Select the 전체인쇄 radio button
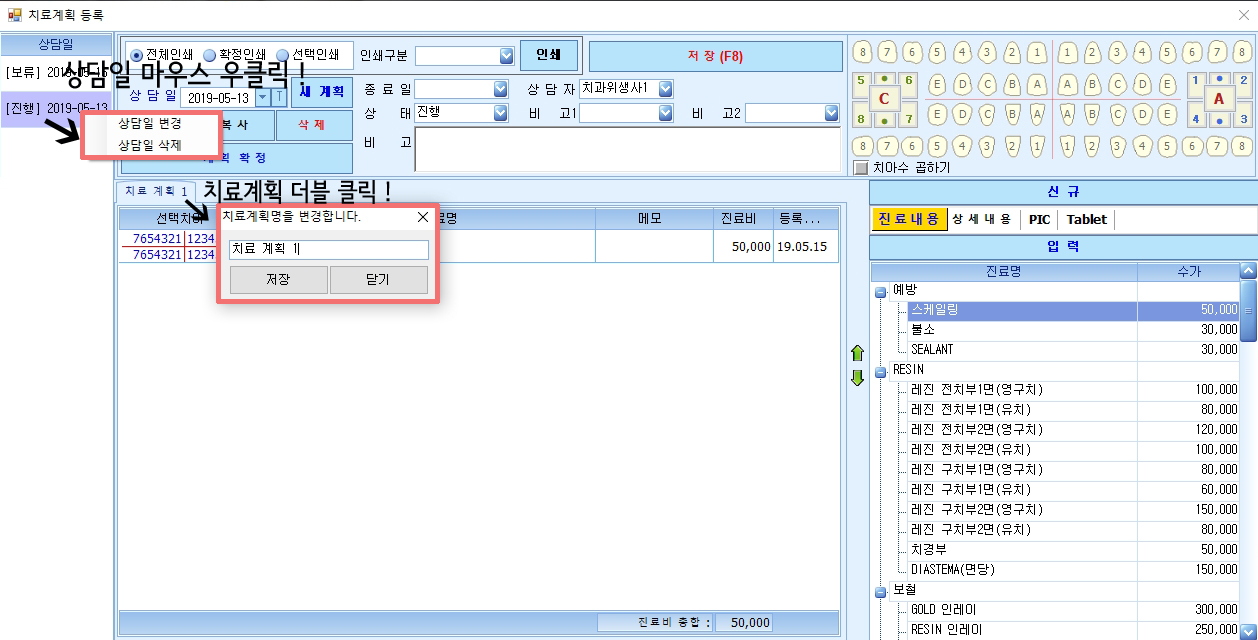 pyautogui.click(x=137, y=55)
